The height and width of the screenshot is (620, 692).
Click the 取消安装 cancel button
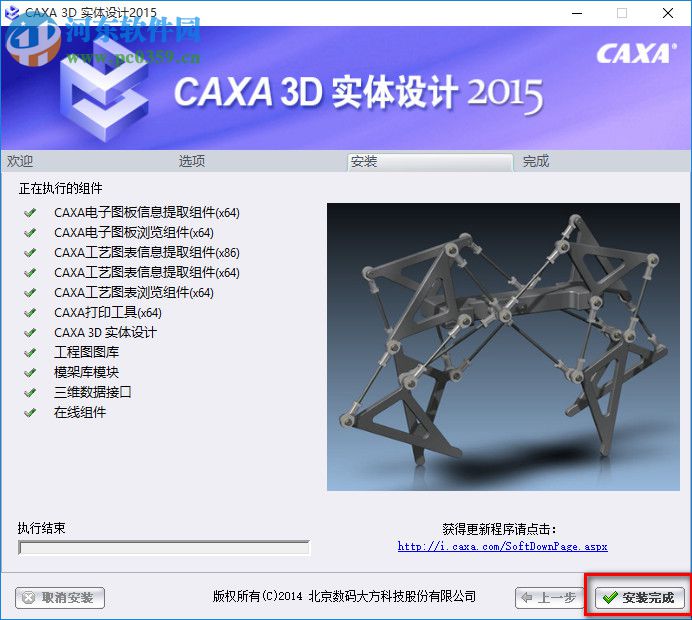[60, 598]
